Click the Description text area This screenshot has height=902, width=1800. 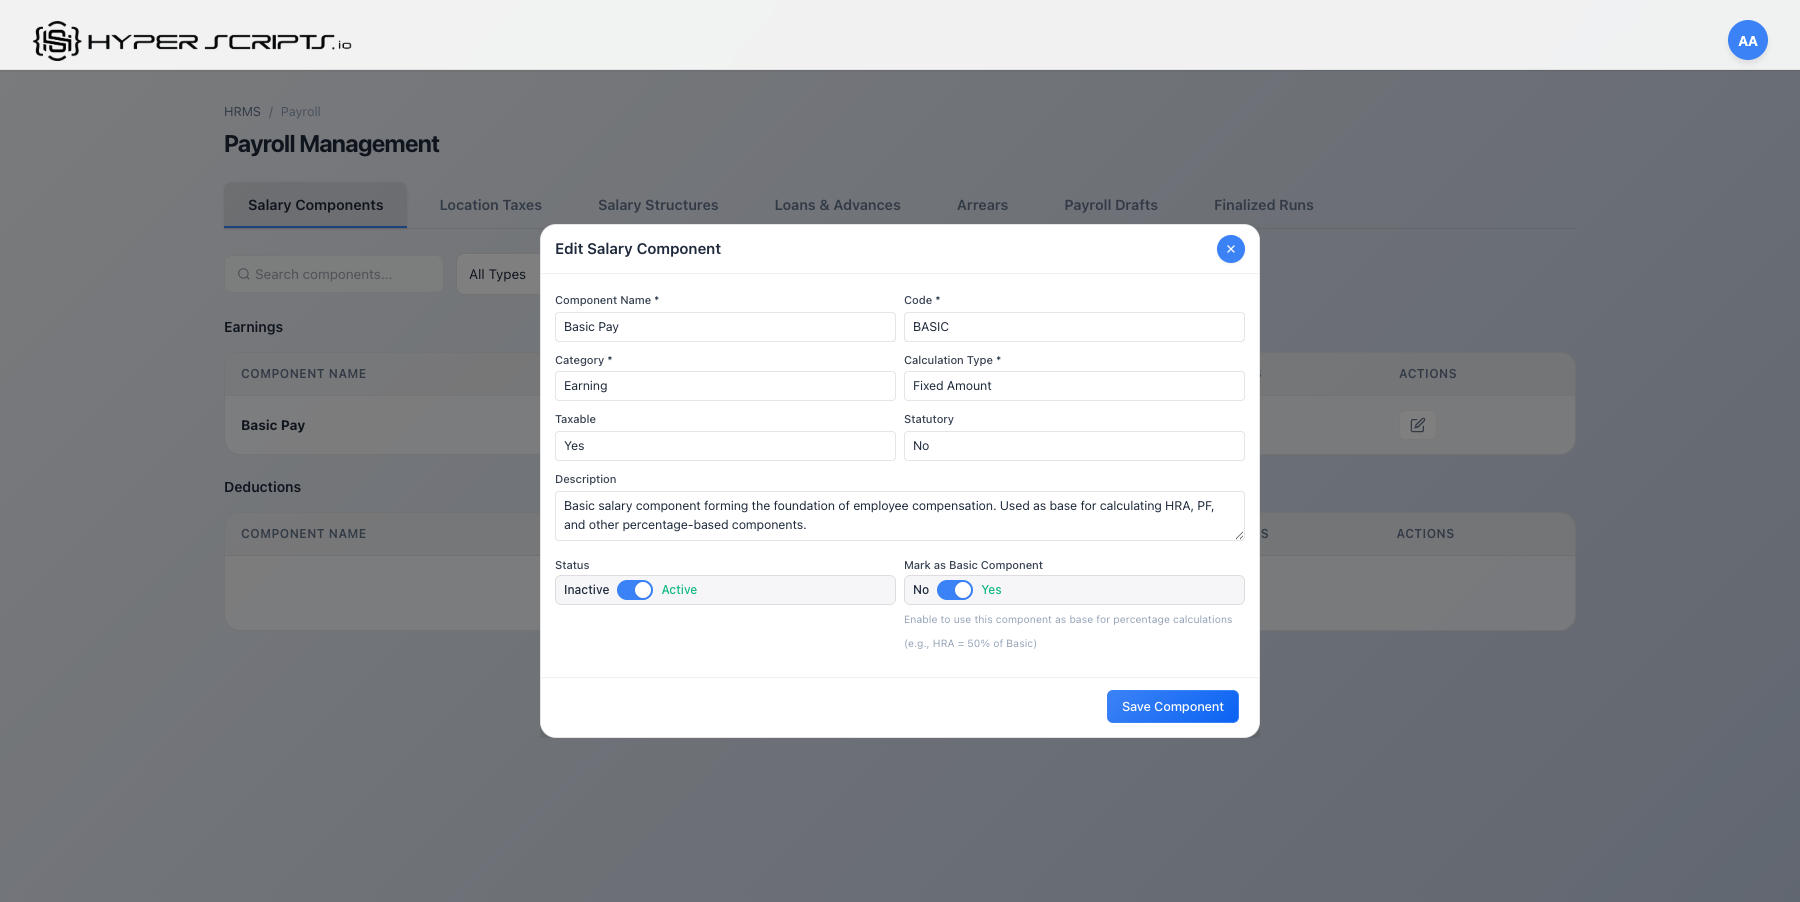(898, 515)
